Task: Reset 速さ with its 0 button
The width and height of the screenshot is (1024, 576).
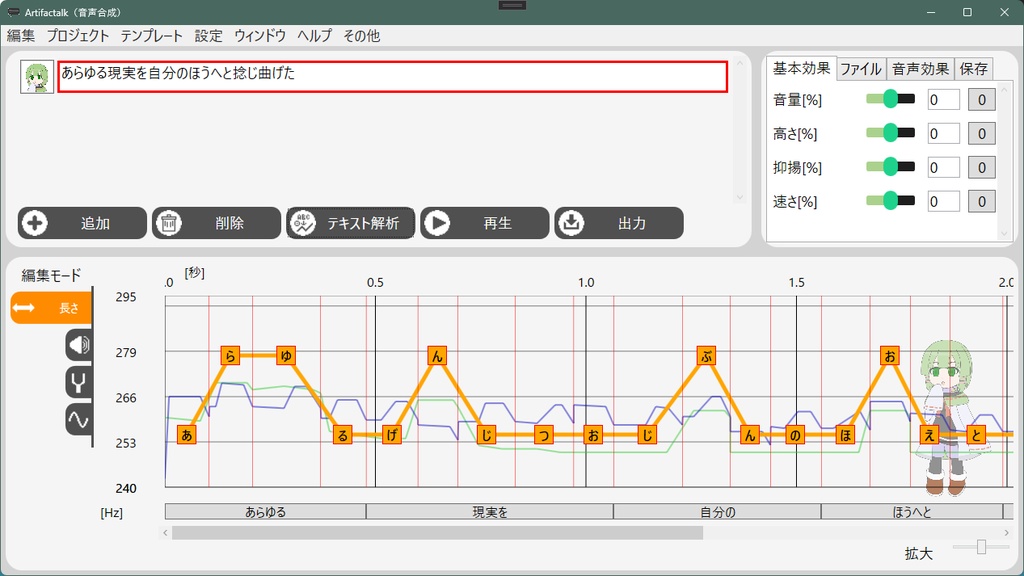Action: click(x=982, y=201)
